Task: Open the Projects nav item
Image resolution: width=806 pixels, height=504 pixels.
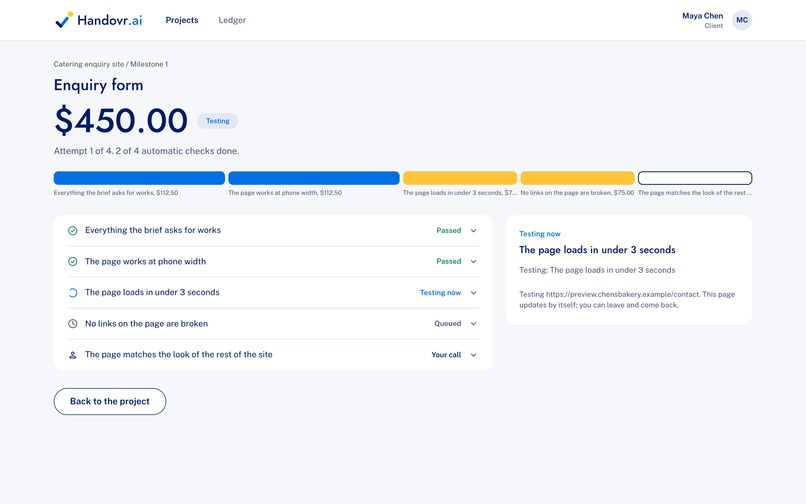Action: click(x=182, y=20)
